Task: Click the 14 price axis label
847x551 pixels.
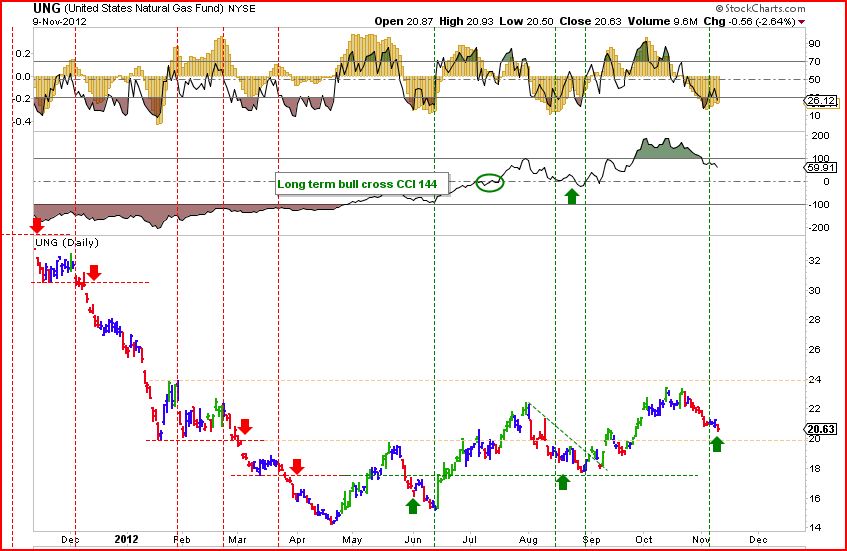Action: click(x=814, y=527)
